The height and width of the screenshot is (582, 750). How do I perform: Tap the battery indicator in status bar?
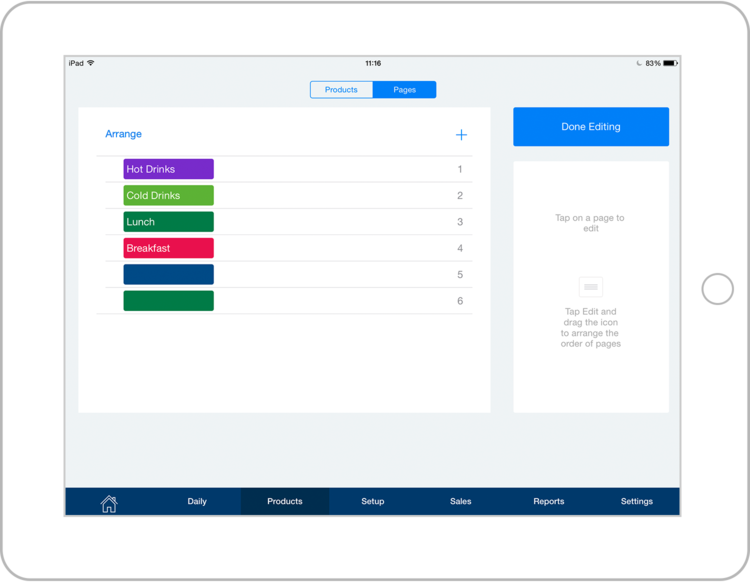coord(670,63)
